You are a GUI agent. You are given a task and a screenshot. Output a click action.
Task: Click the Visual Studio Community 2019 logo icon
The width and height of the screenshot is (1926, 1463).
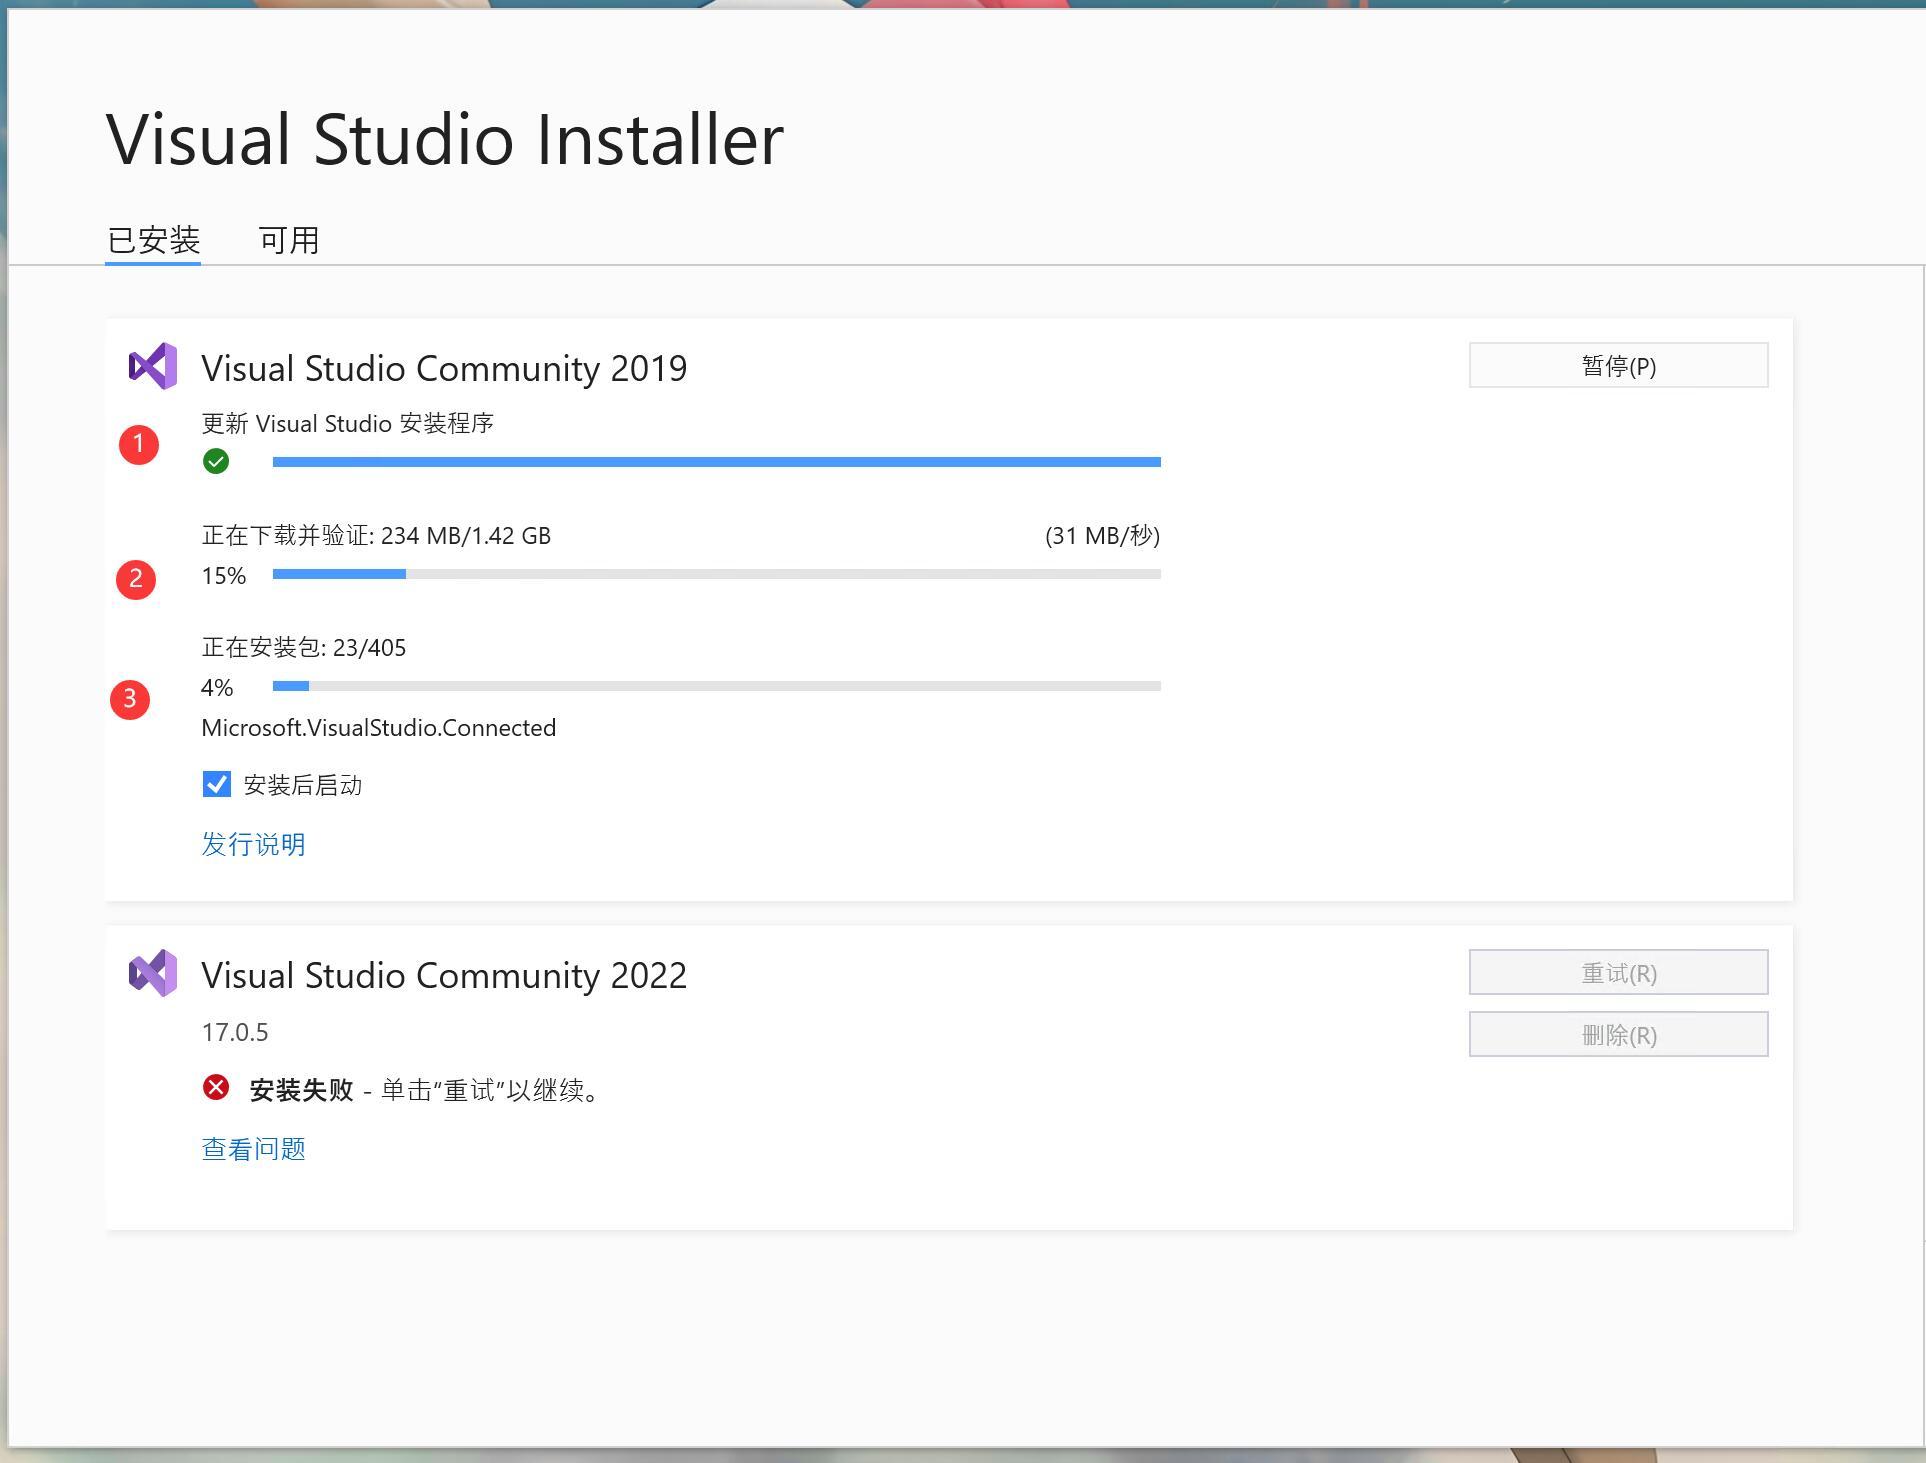click(x=153, y=366)
